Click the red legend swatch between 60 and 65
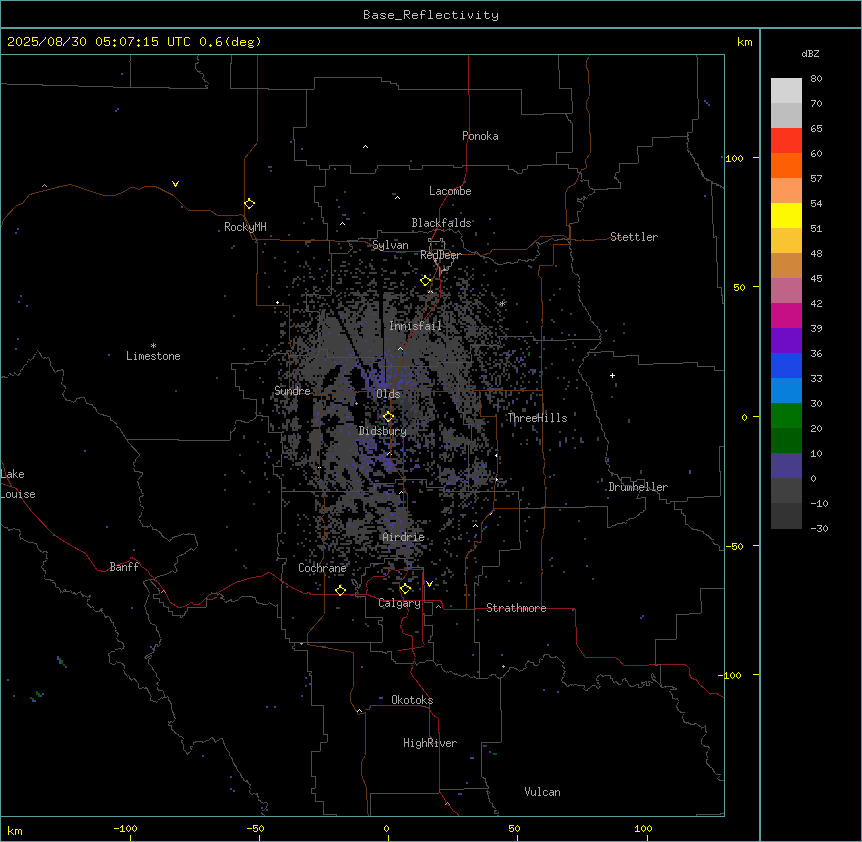Image resolution: width=862 pixels, height=842 pixels. coord(786,141)
